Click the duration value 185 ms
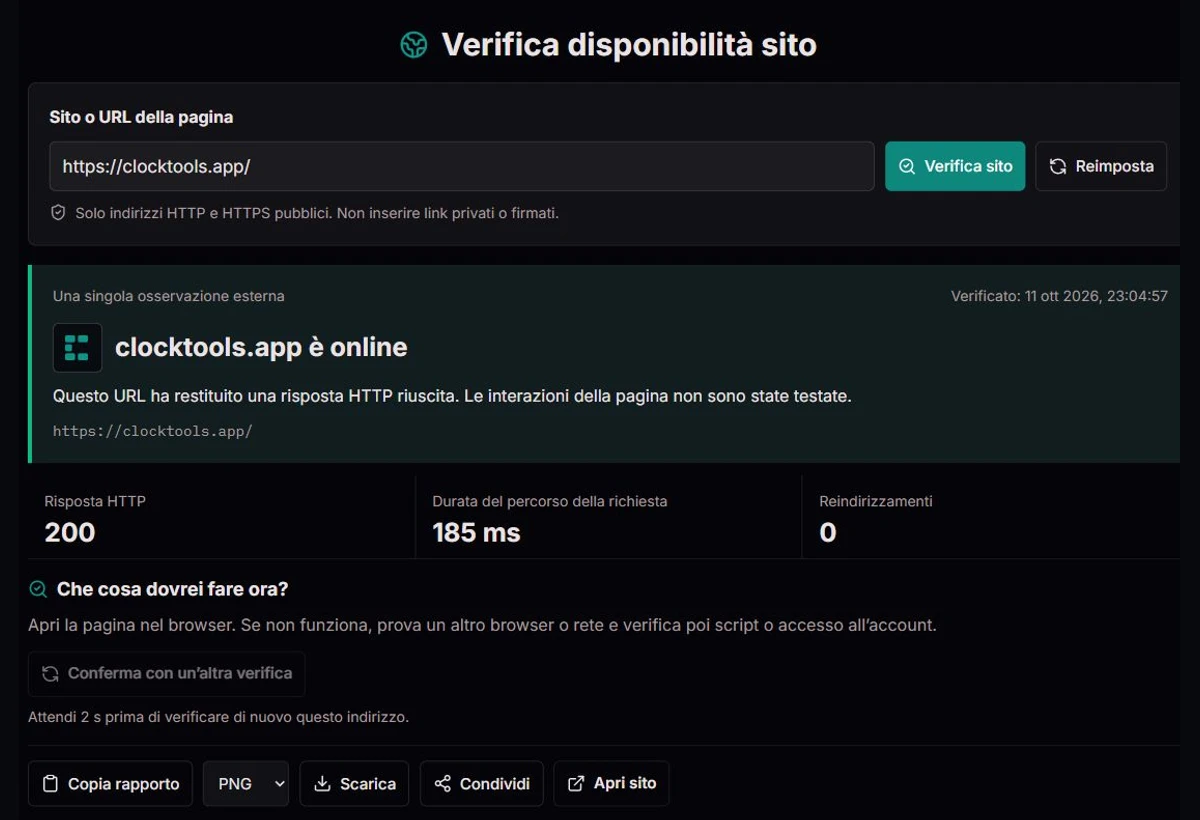Viewport: 1200px width, 820px height. (x=476, y=533)
